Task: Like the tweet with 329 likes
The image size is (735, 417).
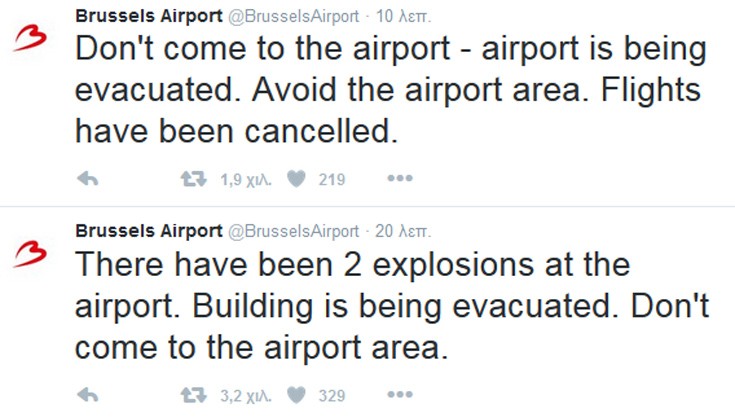Action: tap(296, 395)
